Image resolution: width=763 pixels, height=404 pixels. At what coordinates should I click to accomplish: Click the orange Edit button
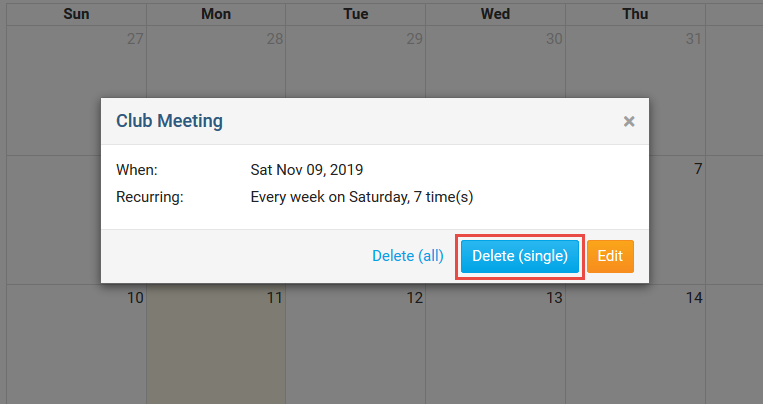610,256
